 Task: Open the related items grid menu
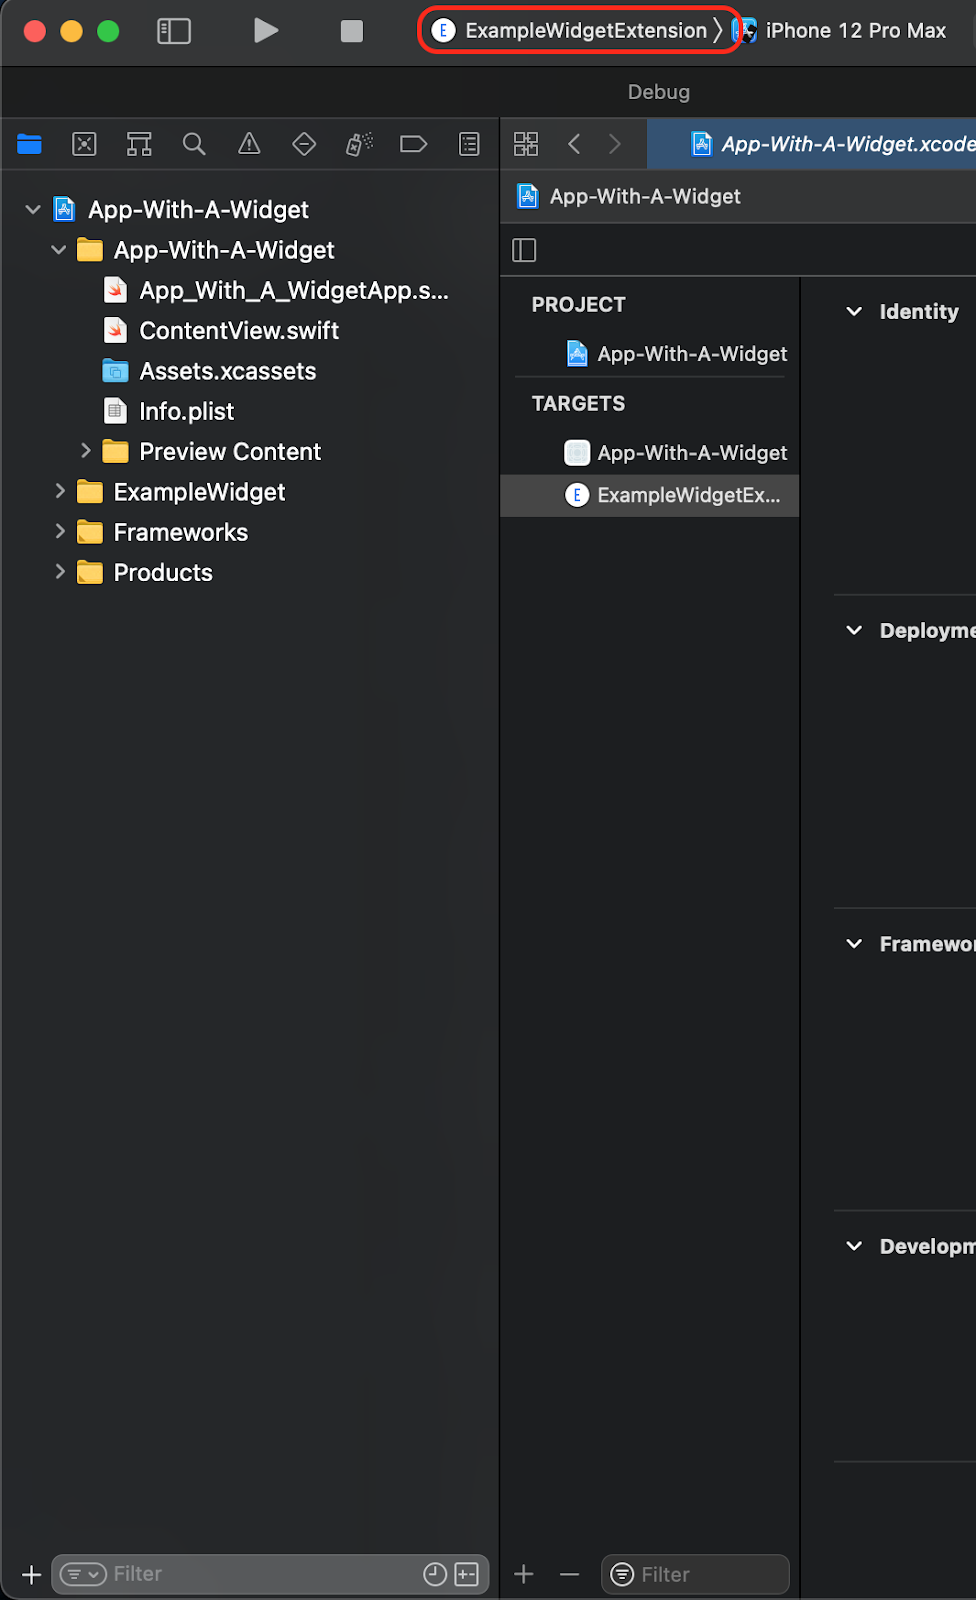click(x=526, y=144)
